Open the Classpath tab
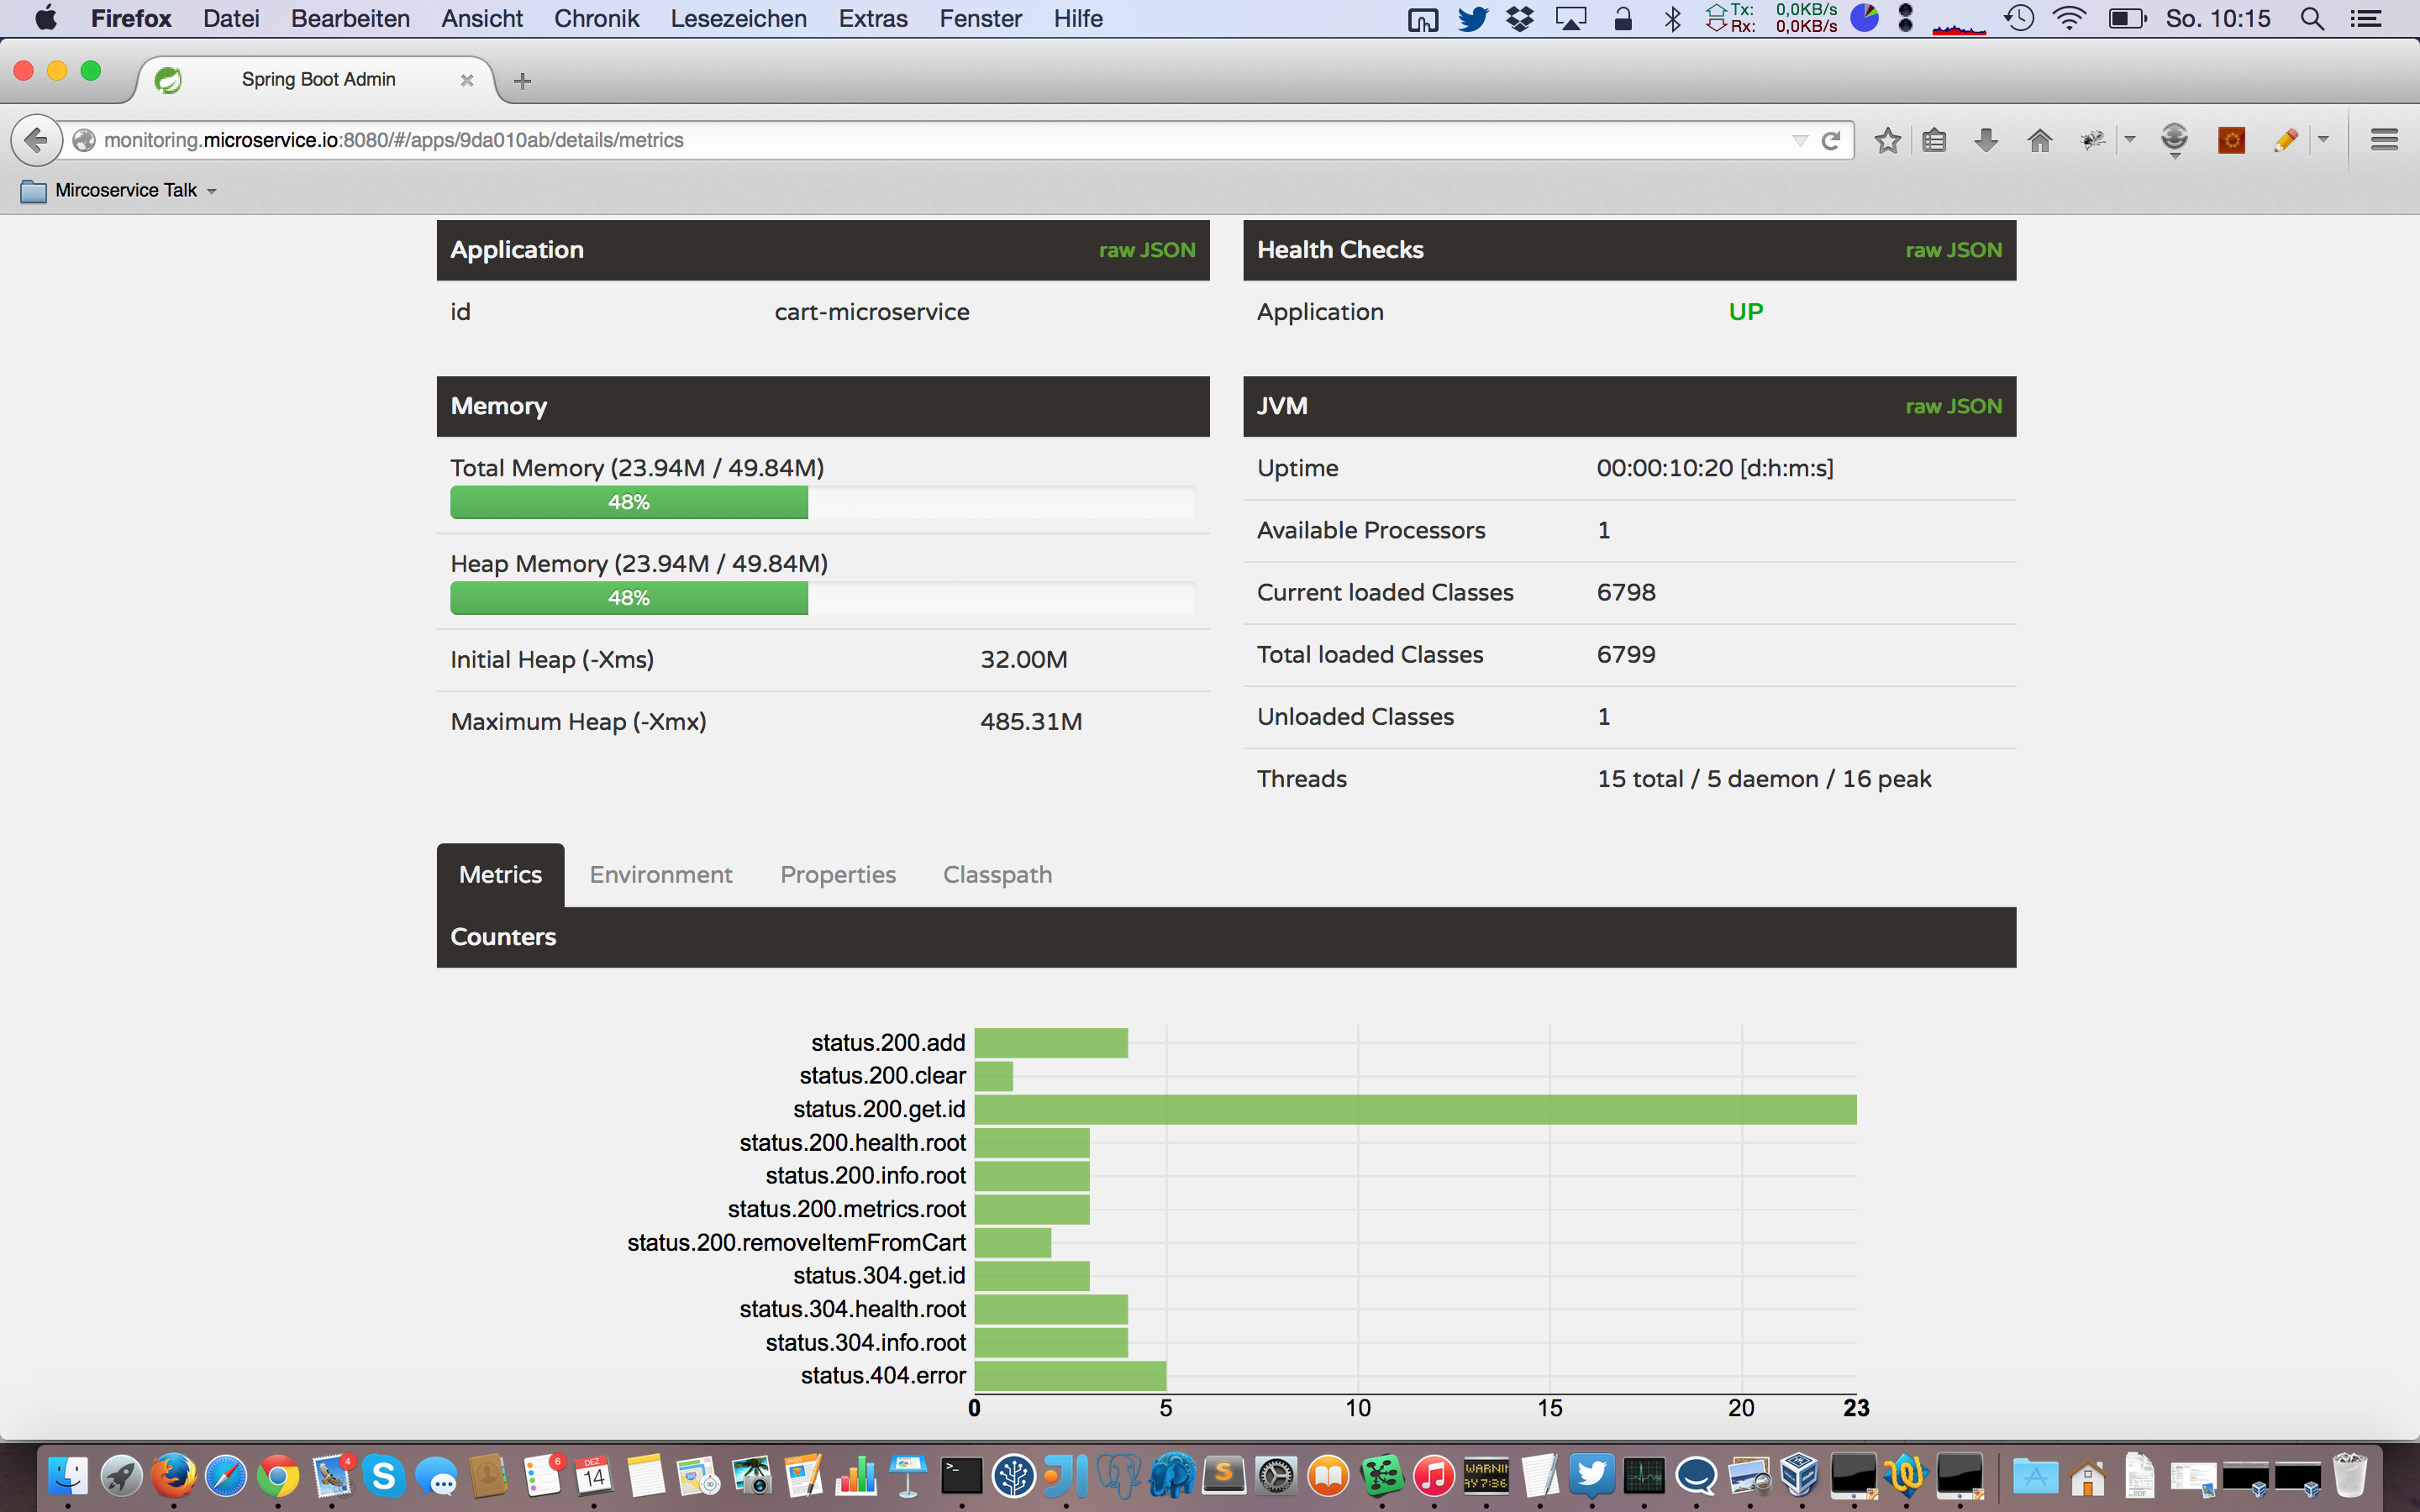The width and height of the screenshot is (2420, 1512). [997, 875]
